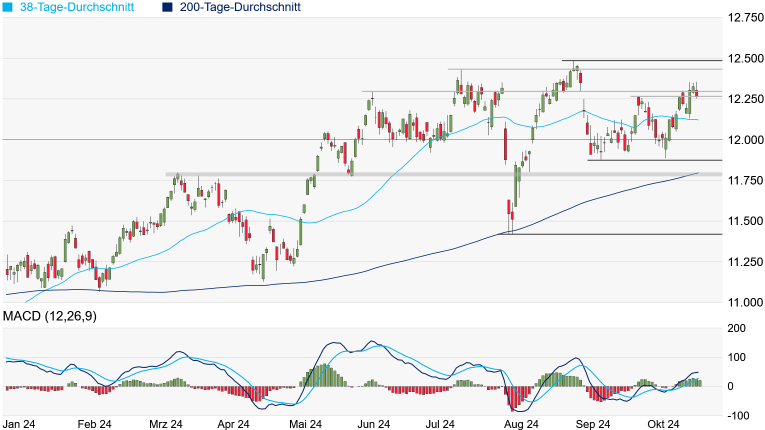Image resolution: width=765 pixels, height=430 pixels.
Task: Click the 12.500 price axis label
Action: pos(742,59)
